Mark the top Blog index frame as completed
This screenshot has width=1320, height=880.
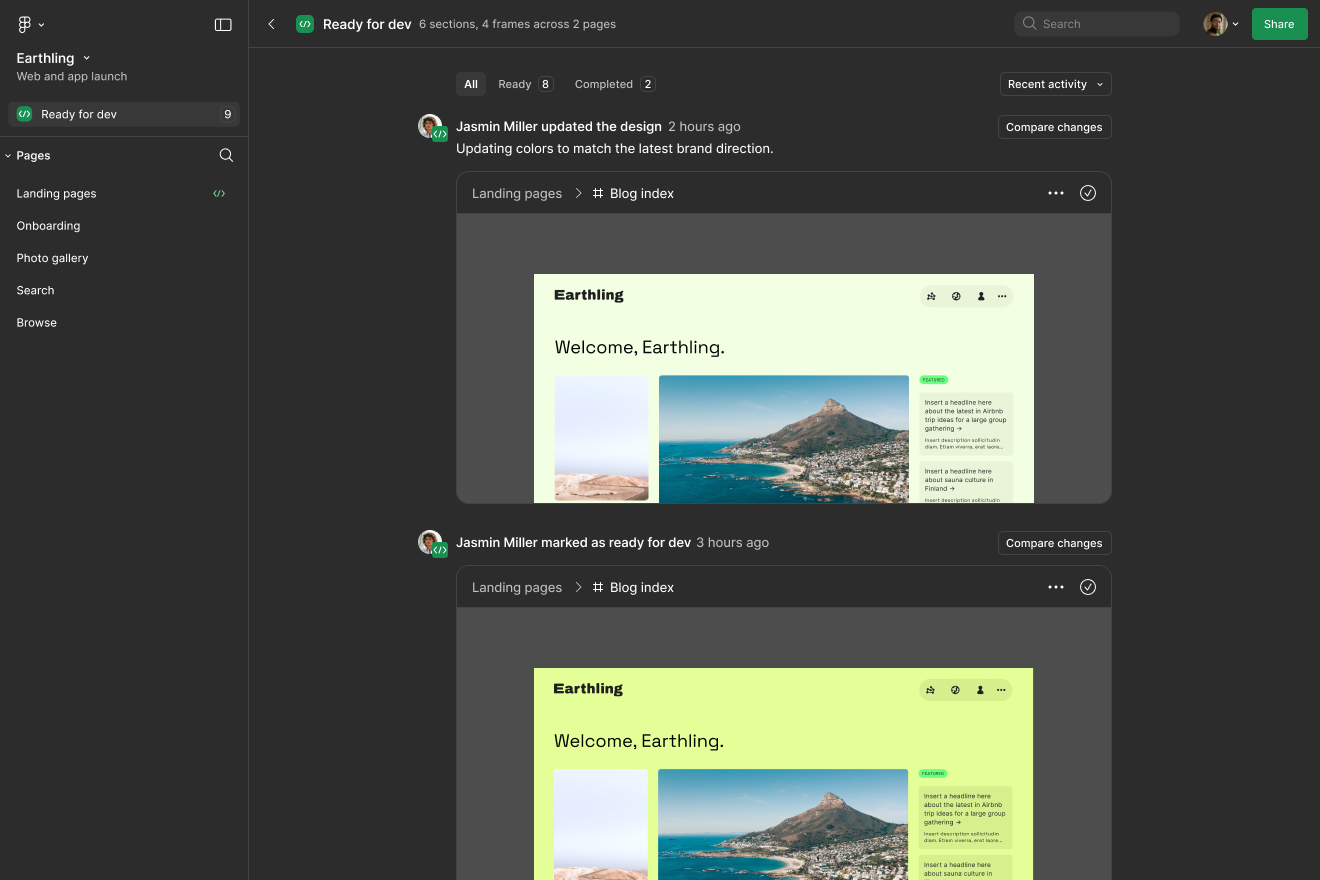[x=1088, y=193]
